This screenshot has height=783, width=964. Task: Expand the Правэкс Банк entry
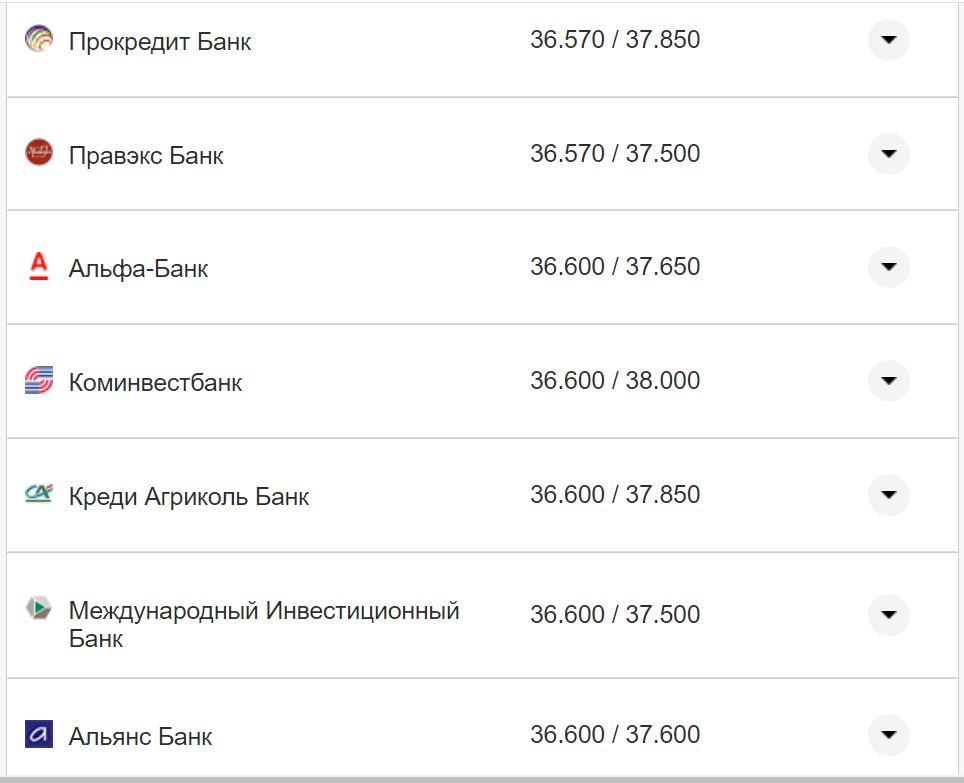[x=888, y=154]
